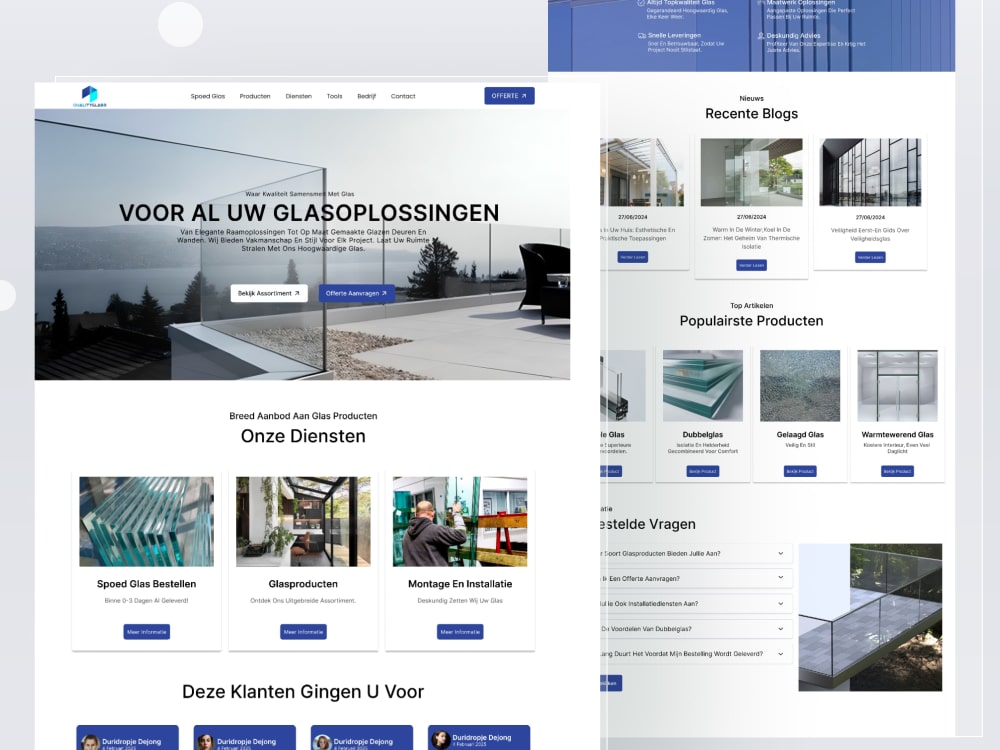
Task: Click Bekijk Product under Dubbelglas
Action: coord(703,471)
